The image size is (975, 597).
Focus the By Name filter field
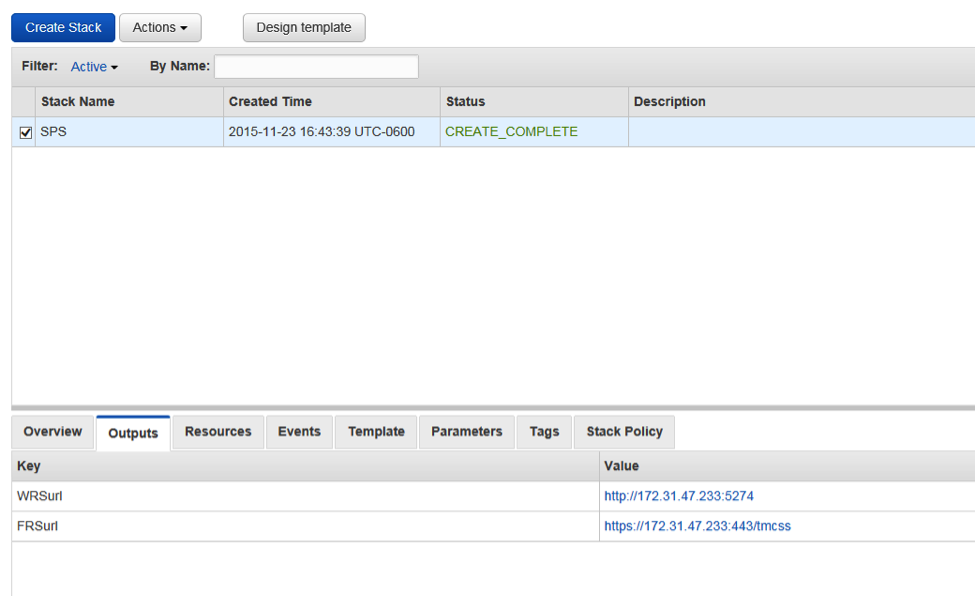[316, 67]
